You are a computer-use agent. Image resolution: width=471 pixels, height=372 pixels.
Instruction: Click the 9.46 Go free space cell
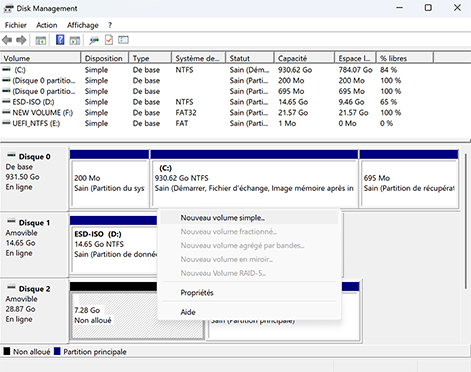(351, 102)
